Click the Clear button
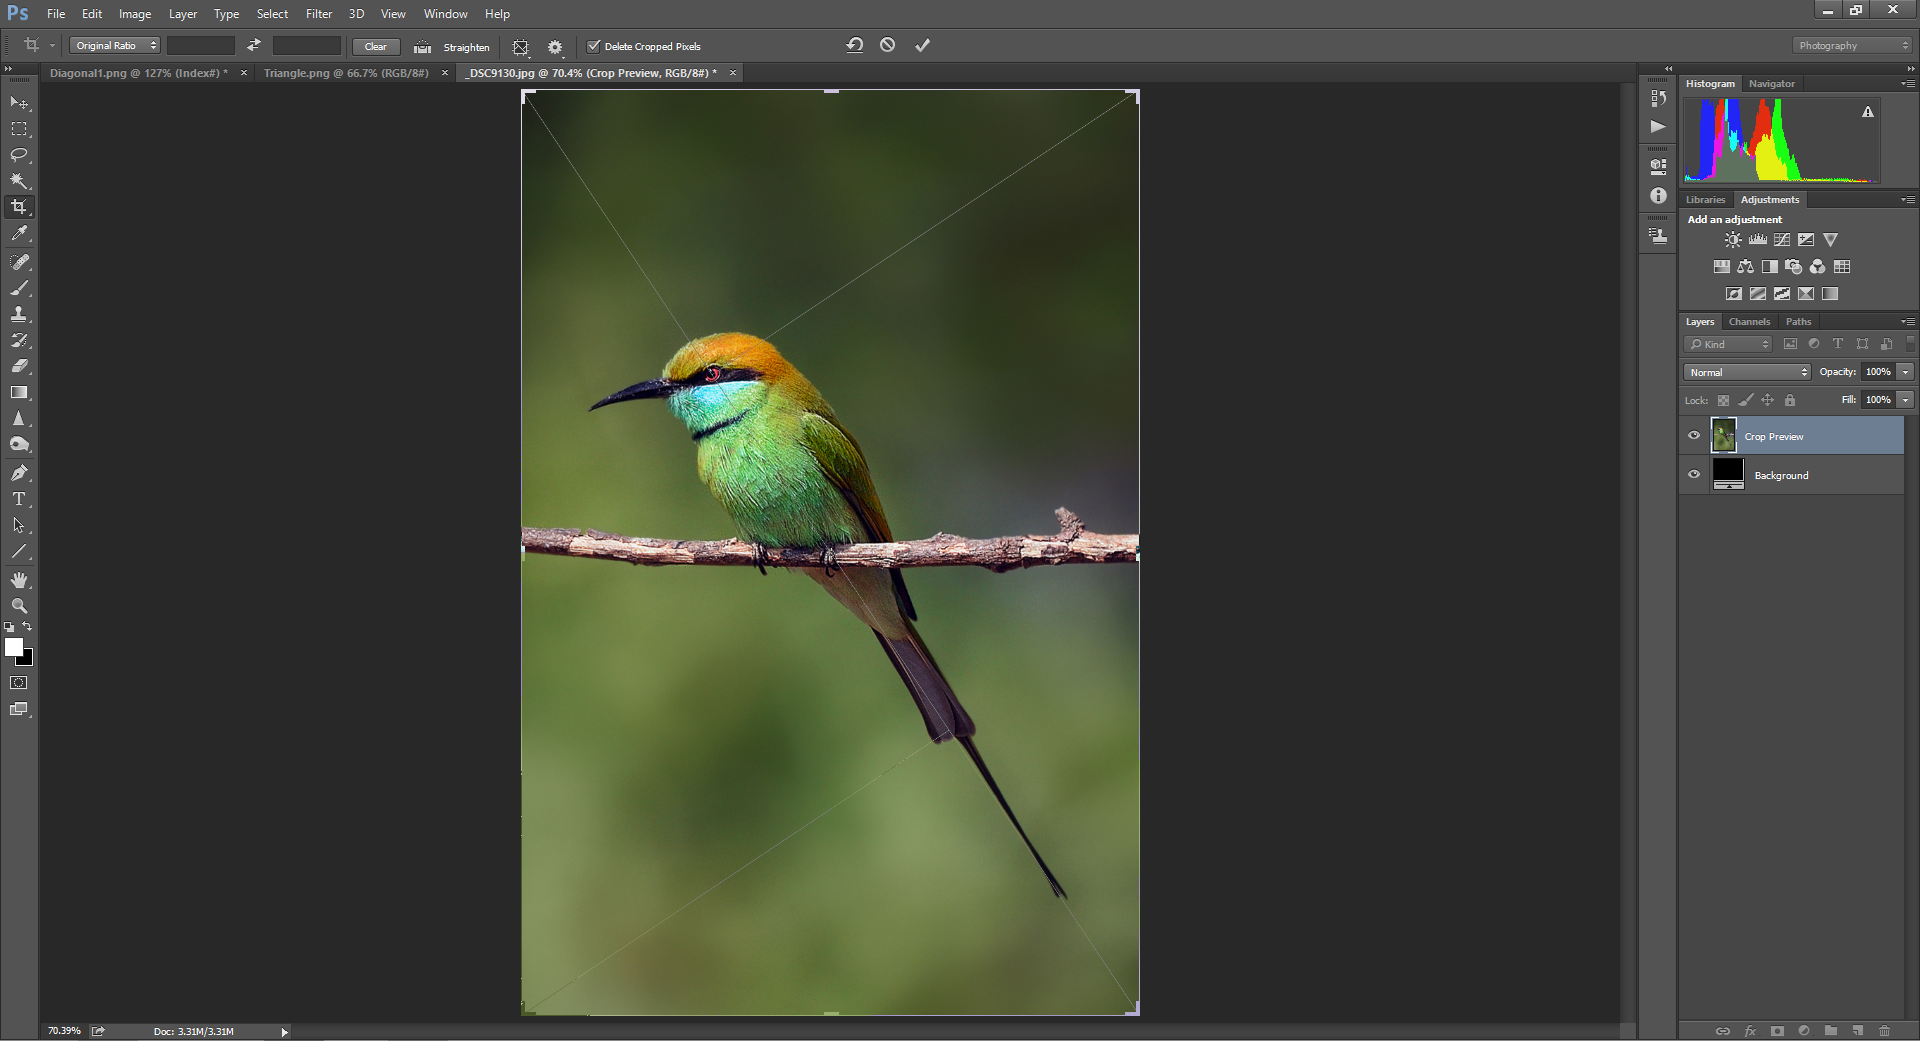The width and height of the screenshot is (1920, 1041). (x=376, y=47)
